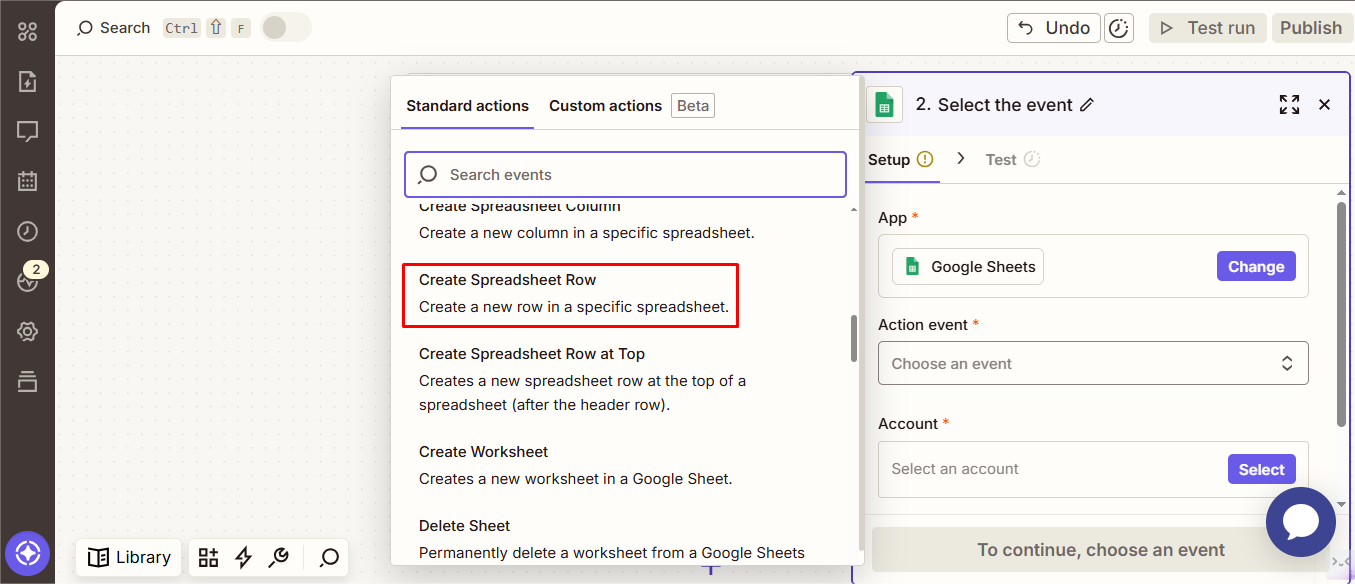The width and height of the screenshot is (1355, 584).
Task: Click the pencil icon to rename the step
Action: pos(1087,105)
